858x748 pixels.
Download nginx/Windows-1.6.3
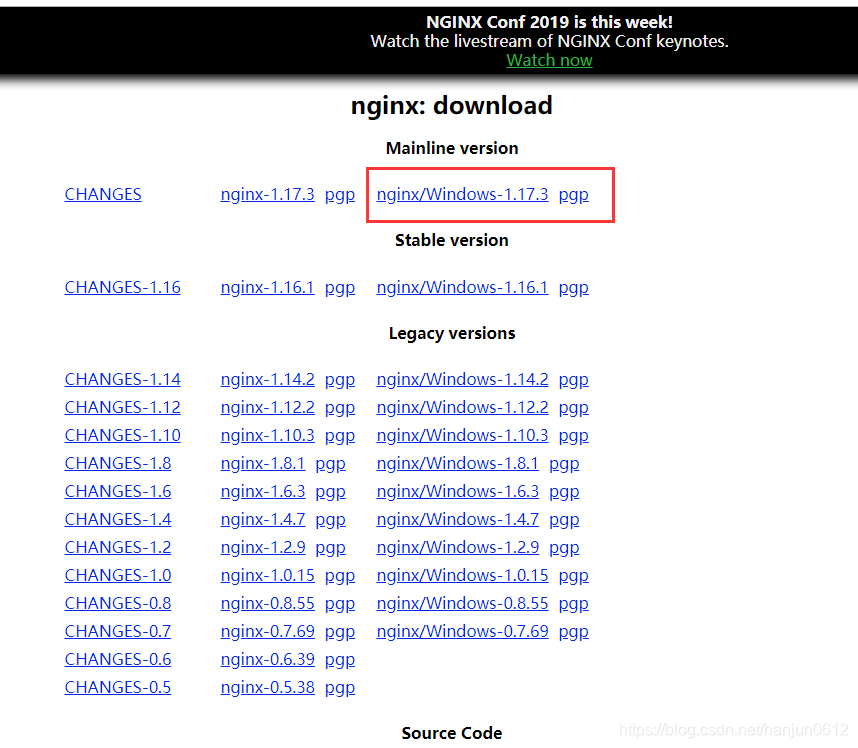click(457, 491)
